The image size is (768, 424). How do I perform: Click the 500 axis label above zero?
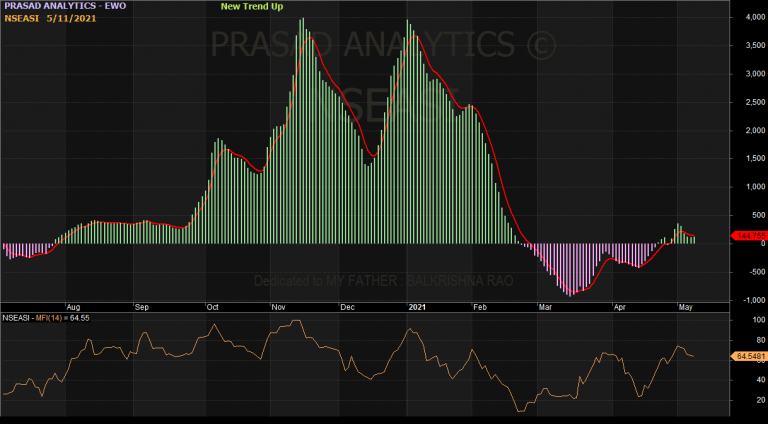(x=759, y=215)
